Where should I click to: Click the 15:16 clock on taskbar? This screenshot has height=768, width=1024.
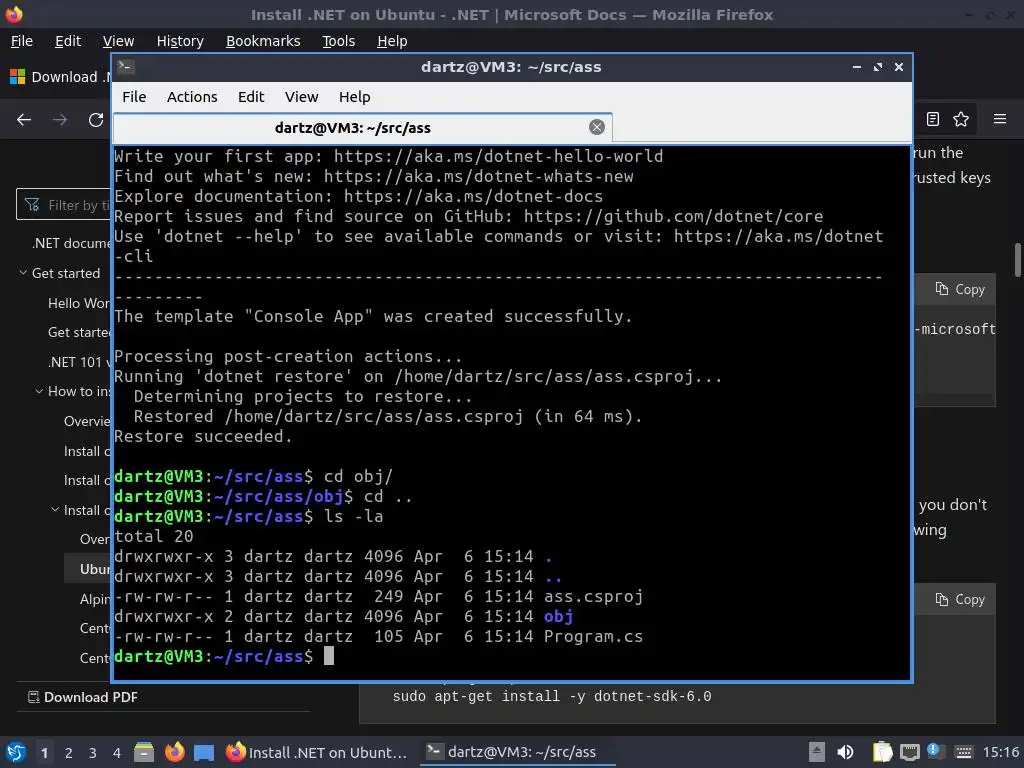click(1000, 752)
